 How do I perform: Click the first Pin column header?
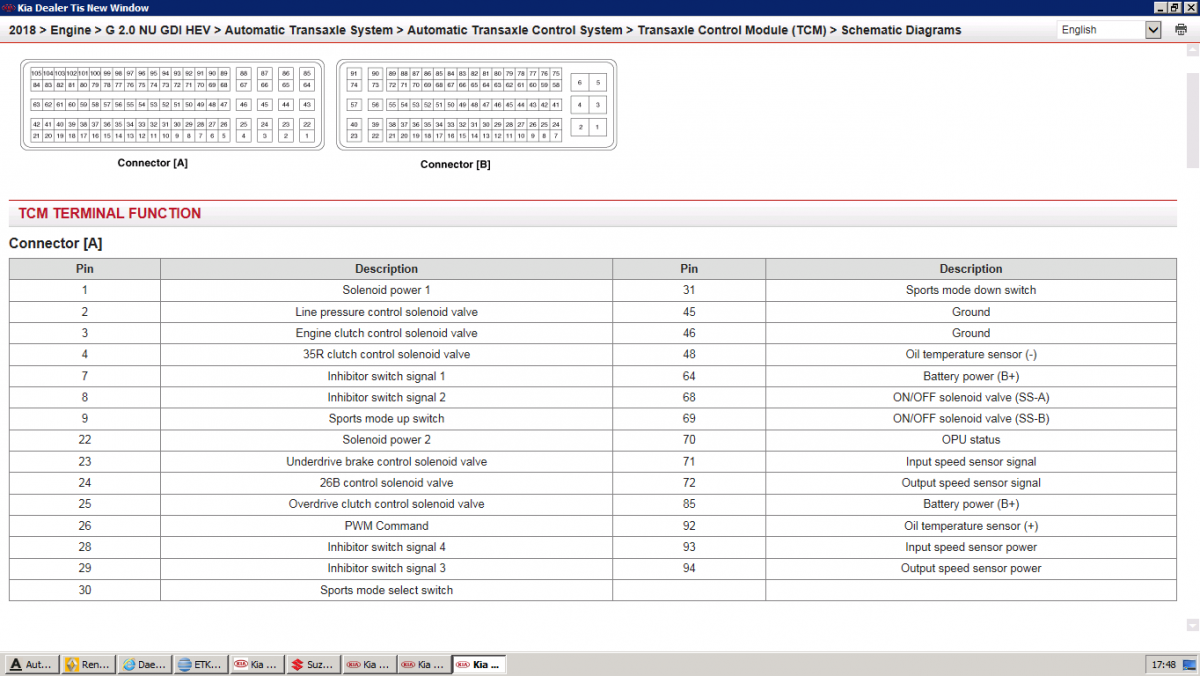[x=85, y=269]
